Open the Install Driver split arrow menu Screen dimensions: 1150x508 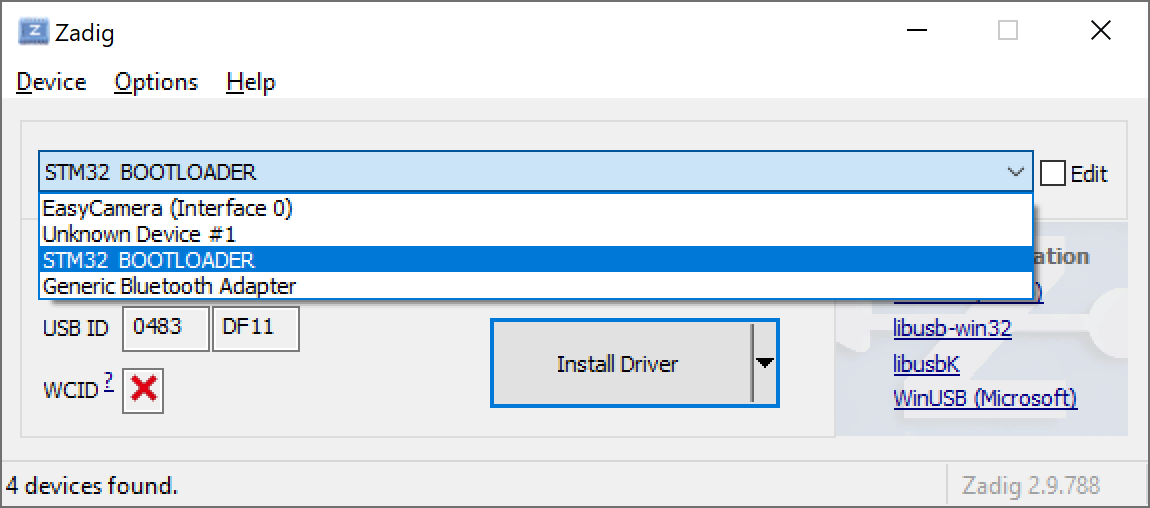pos(765,363)
